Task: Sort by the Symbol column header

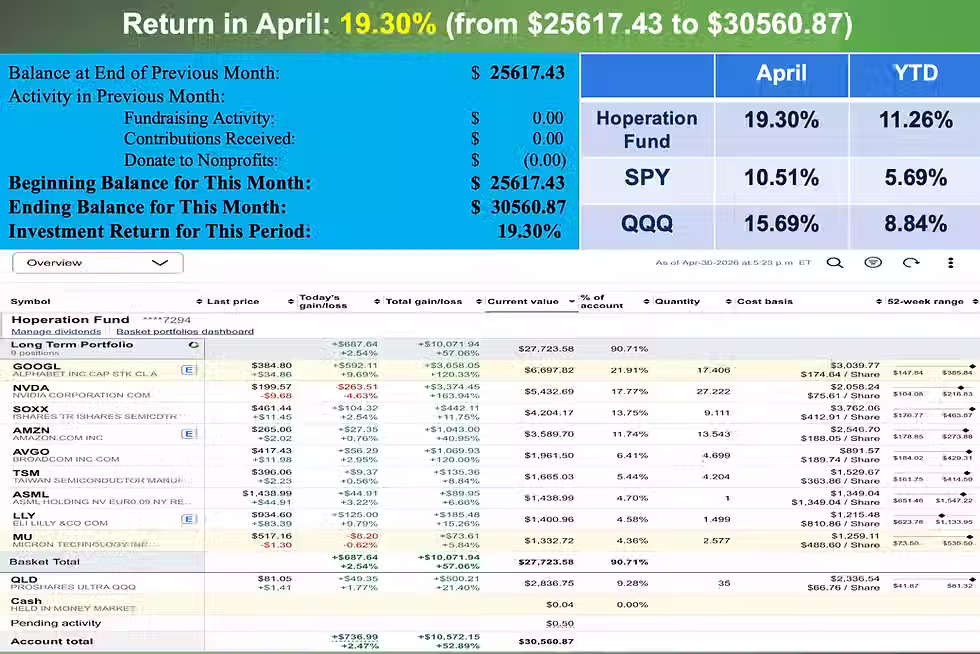Action: click(x=31, y=301)
